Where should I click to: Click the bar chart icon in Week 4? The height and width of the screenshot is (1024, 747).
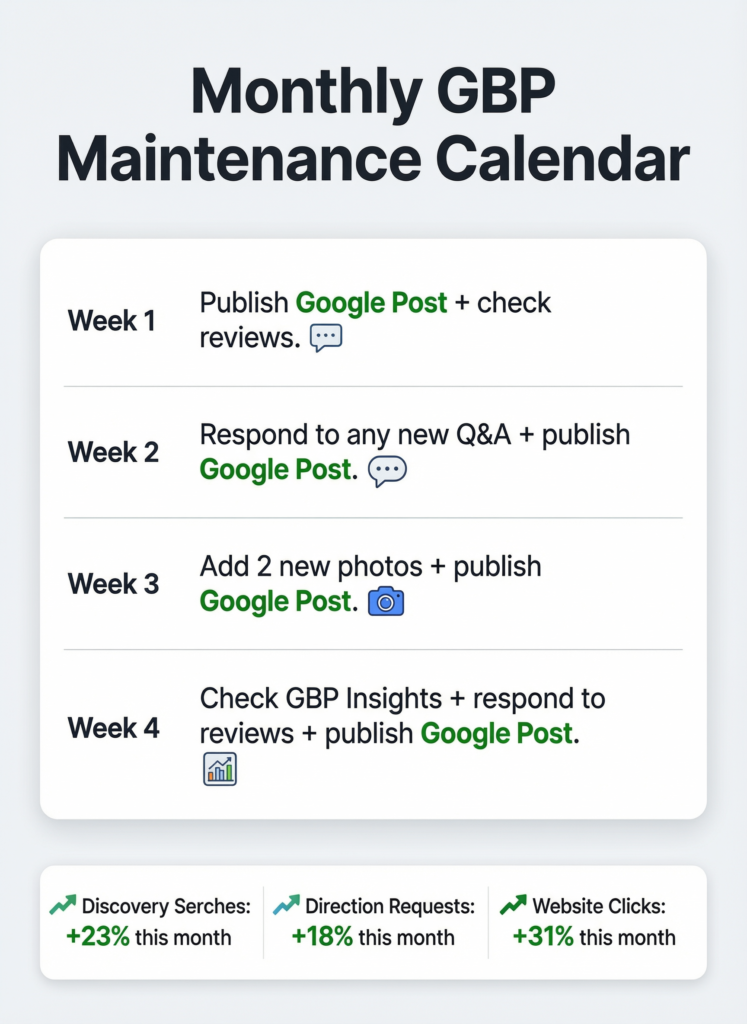220,769
